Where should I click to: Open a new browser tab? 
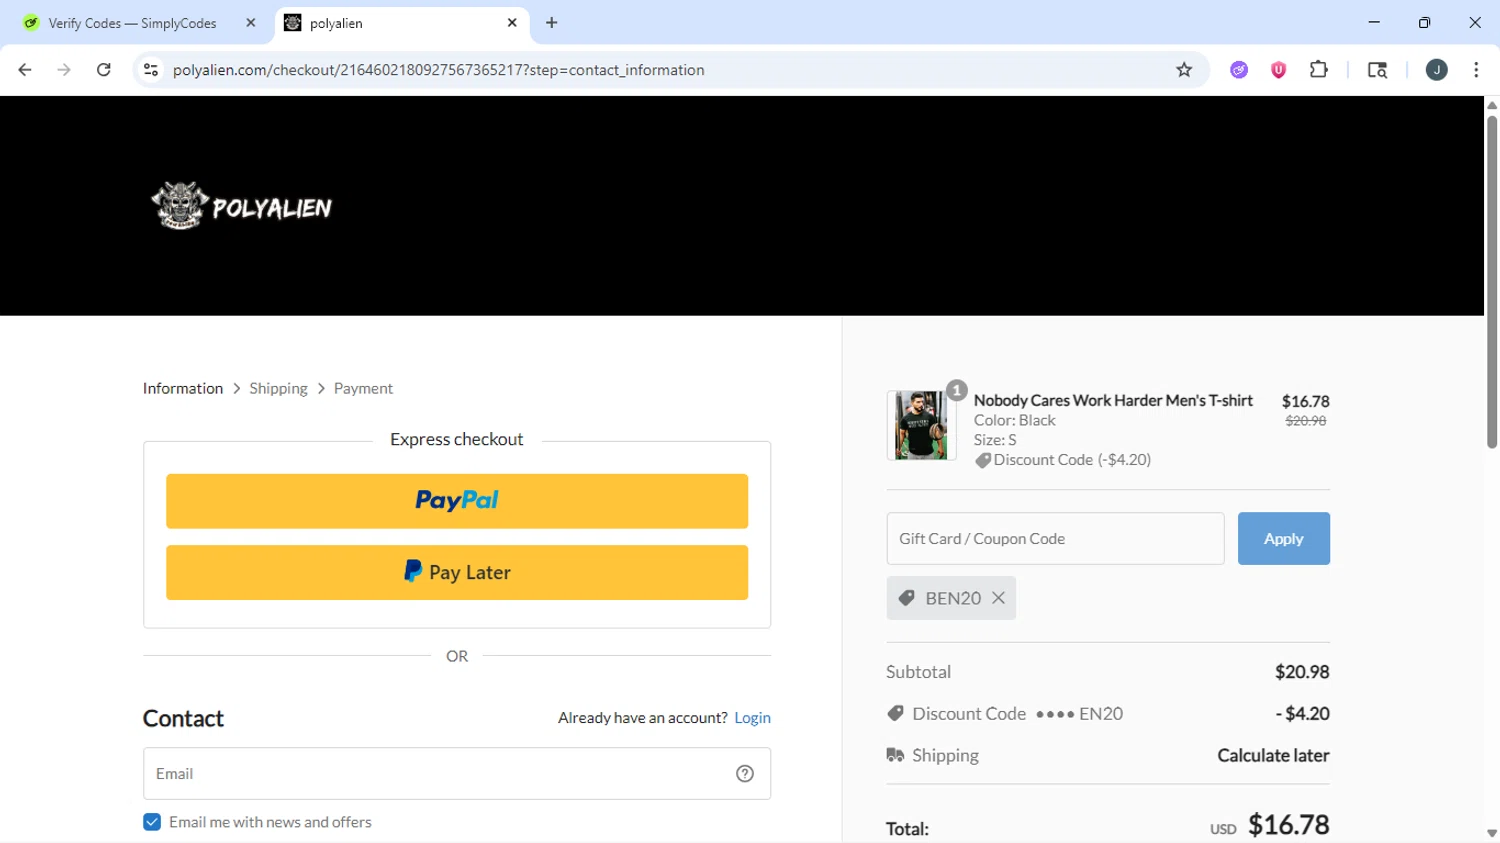pos(552,23)
